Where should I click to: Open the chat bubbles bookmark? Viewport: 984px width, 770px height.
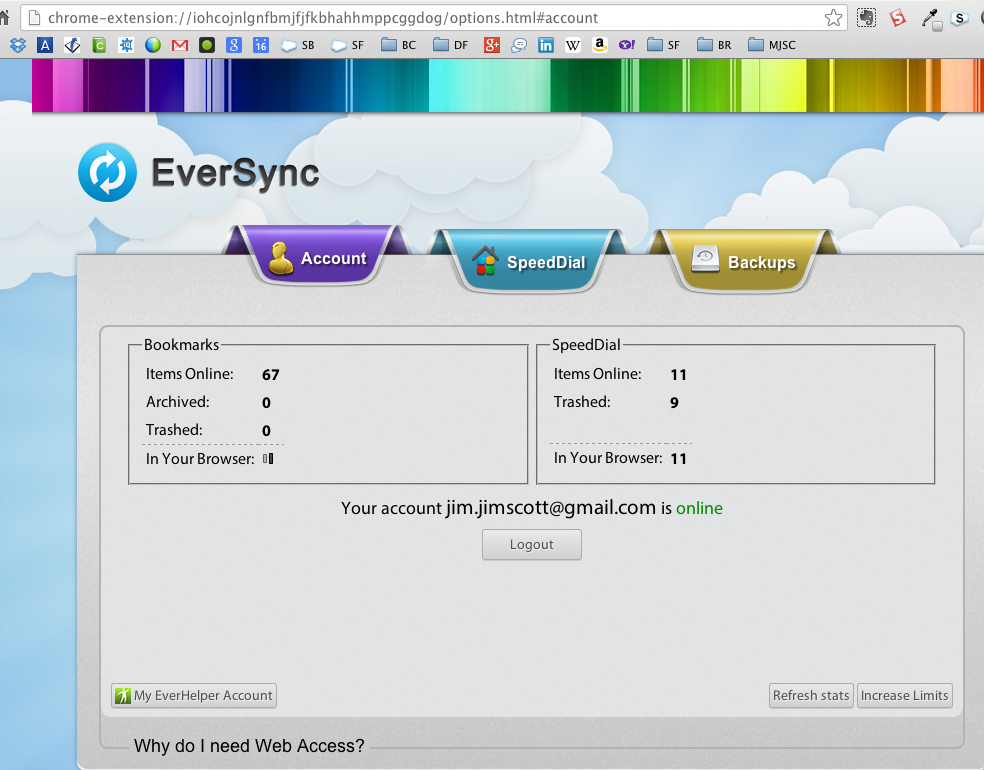[519, 45]
